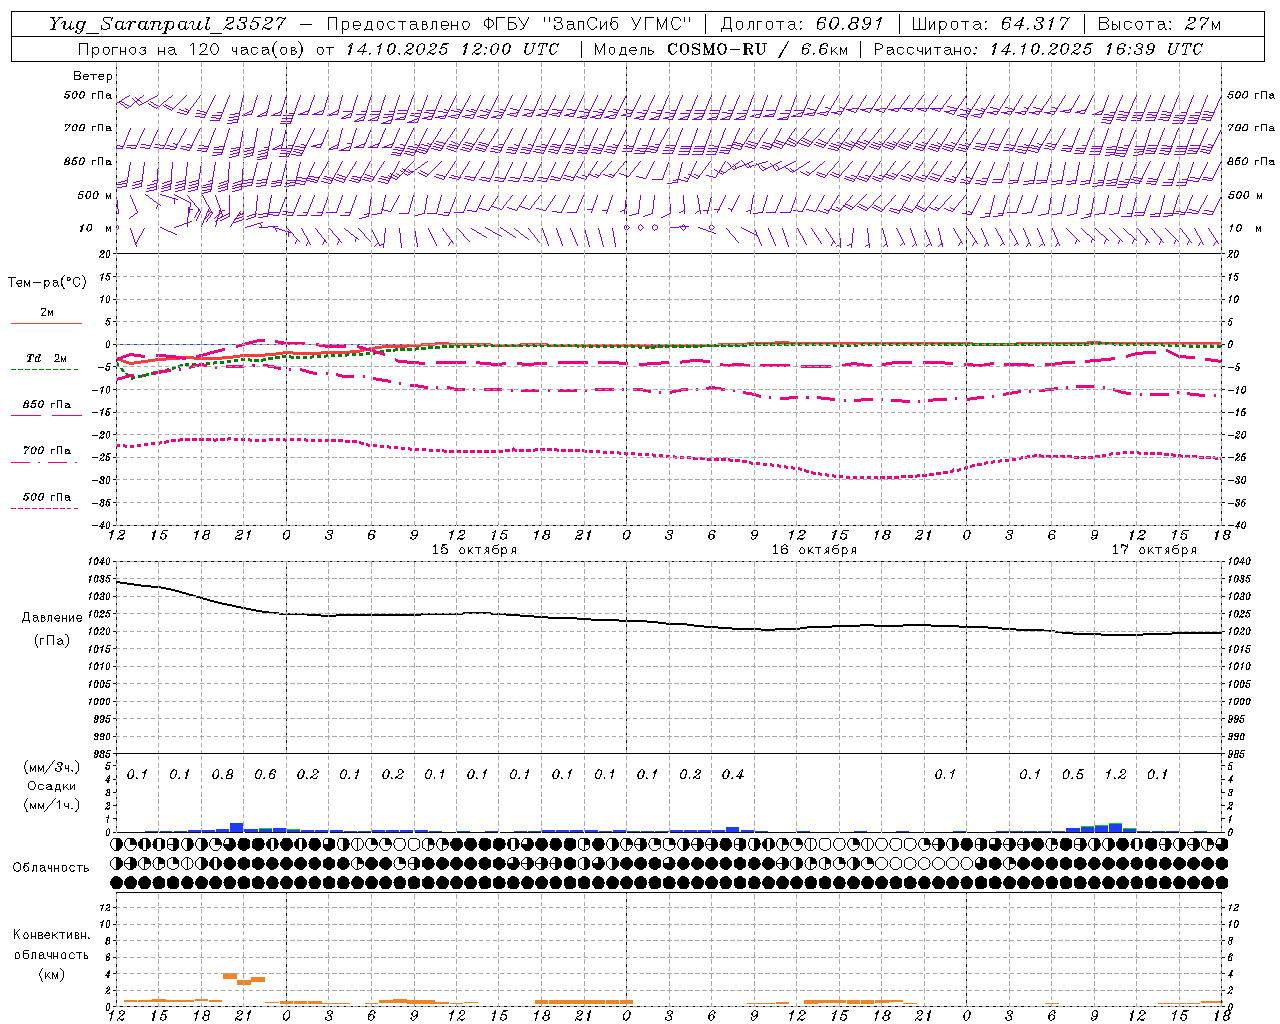Click the black pressure curve in the Давление panel
This screenshot has width=1280, height=1024.
(x=668, y=624)
